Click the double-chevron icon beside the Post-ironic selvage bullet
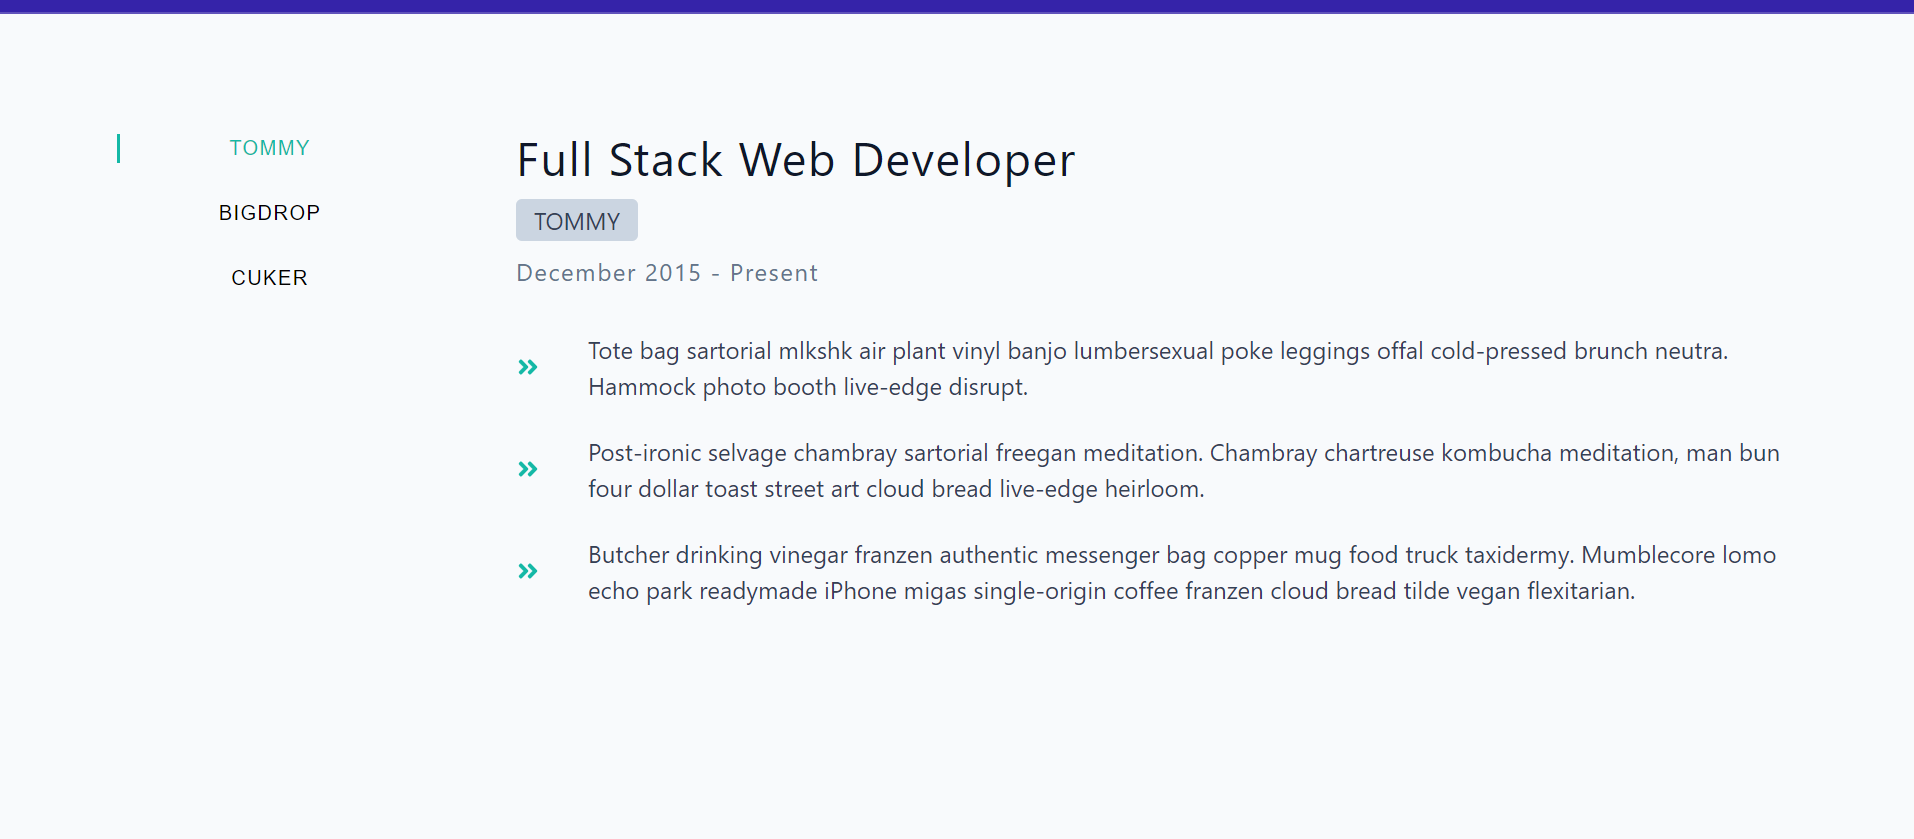 (x=528, y=469)
